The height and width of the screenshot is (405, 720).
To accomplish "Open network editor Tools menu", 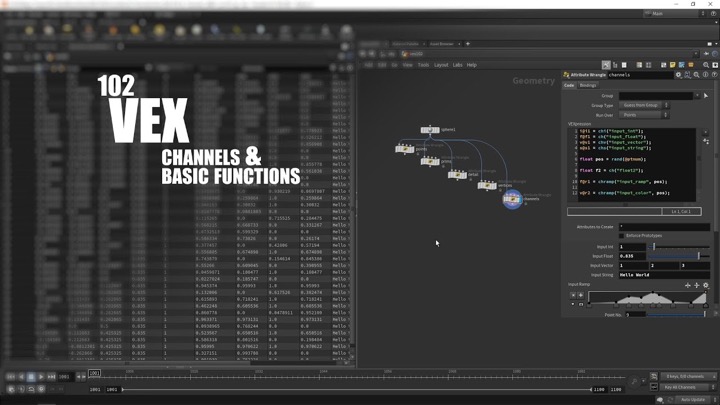I will [x=423, y=65].
